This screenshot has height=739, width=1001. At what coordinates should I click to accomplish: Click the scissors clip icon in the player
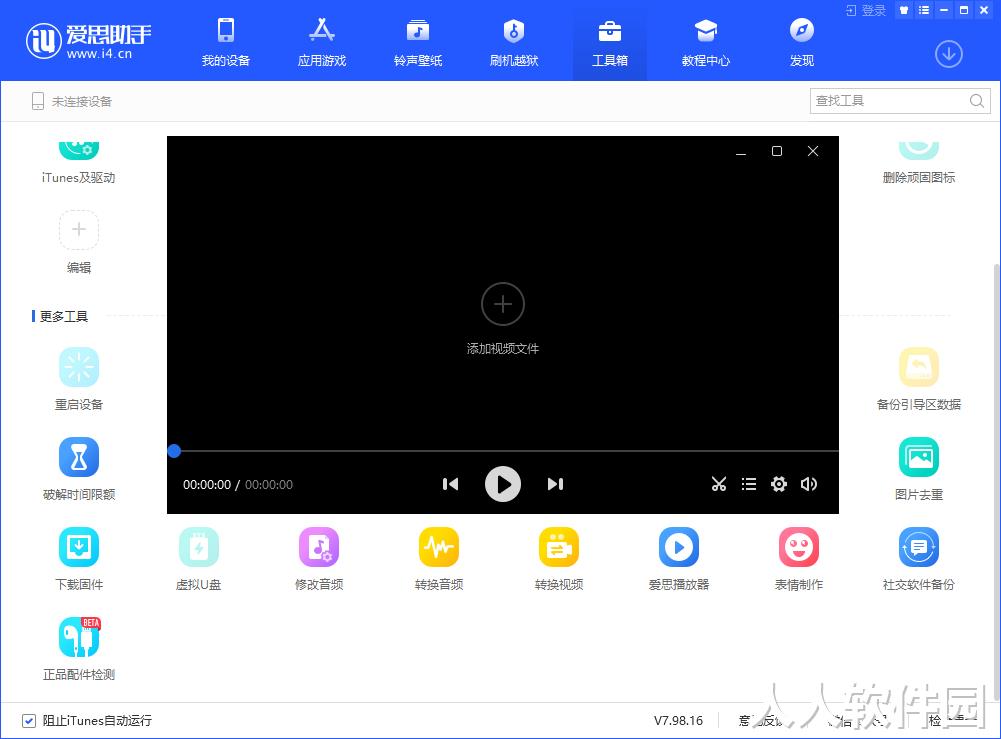[x=719, y=484]
